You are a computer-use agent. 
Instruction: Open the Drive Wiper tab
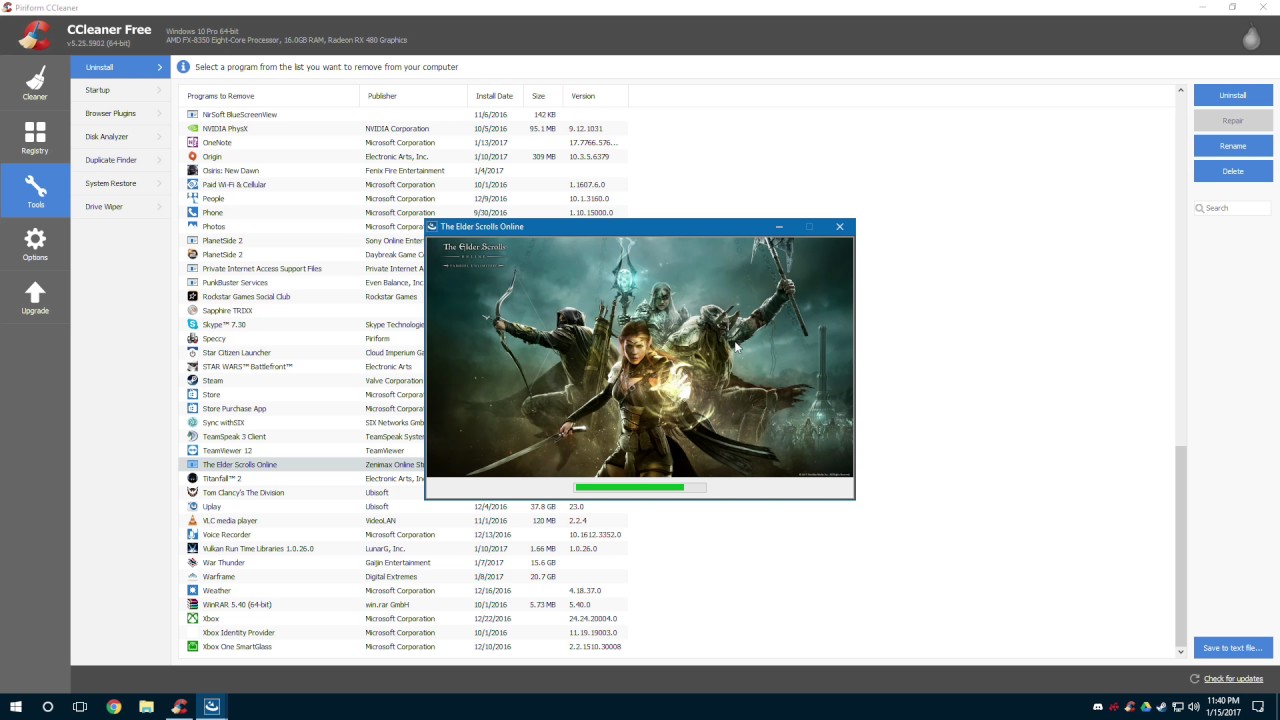120,206
